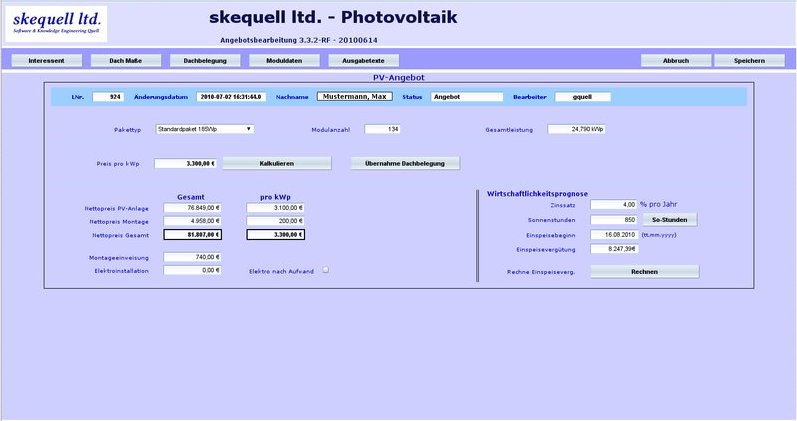Image resolution: width=797 pixels, height=421 pixels.
Task: Click the skequell ltd. - Photovoltaik title
Action: [x=333, y=17]
